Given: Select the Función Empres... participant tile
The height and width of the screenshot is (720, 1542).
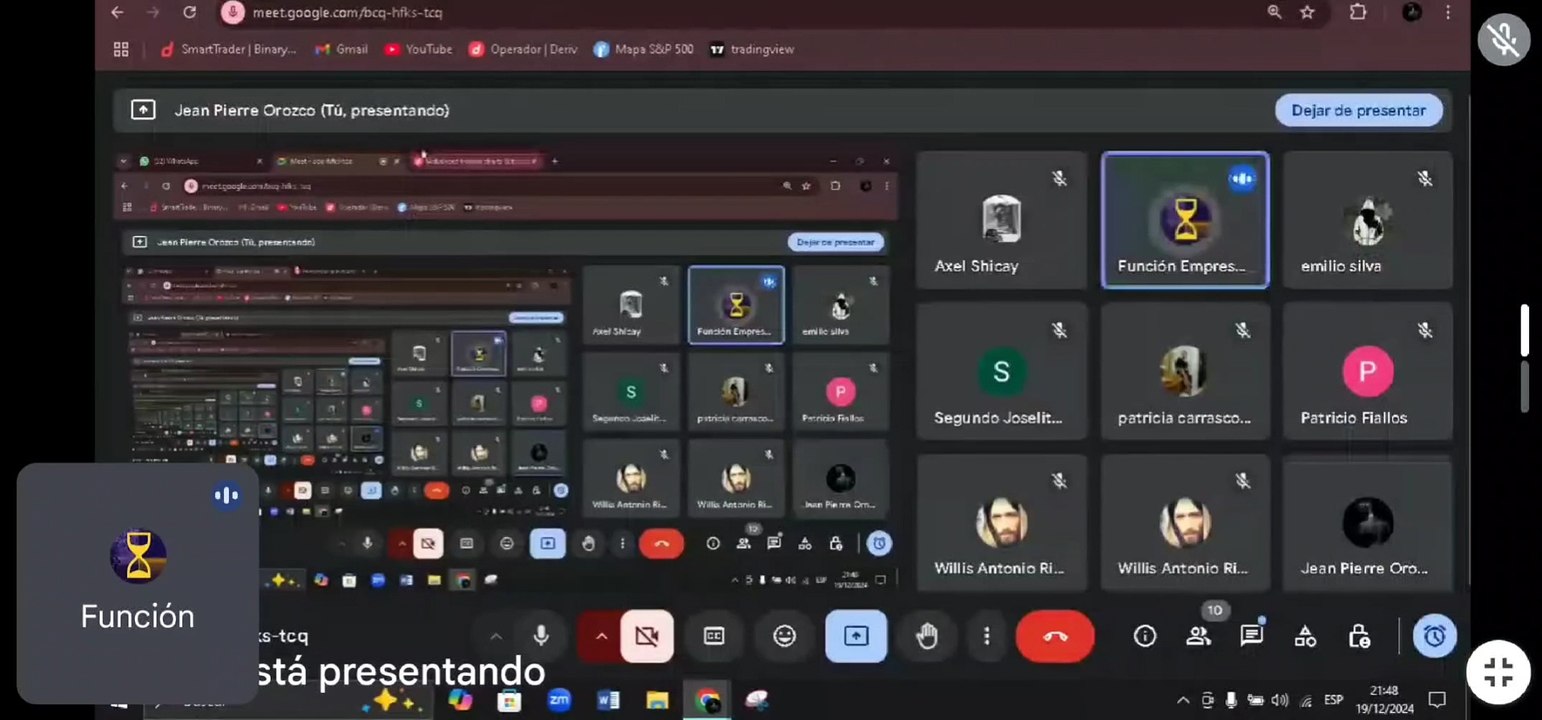Looking at the screenshot, I should (1185, 220).
